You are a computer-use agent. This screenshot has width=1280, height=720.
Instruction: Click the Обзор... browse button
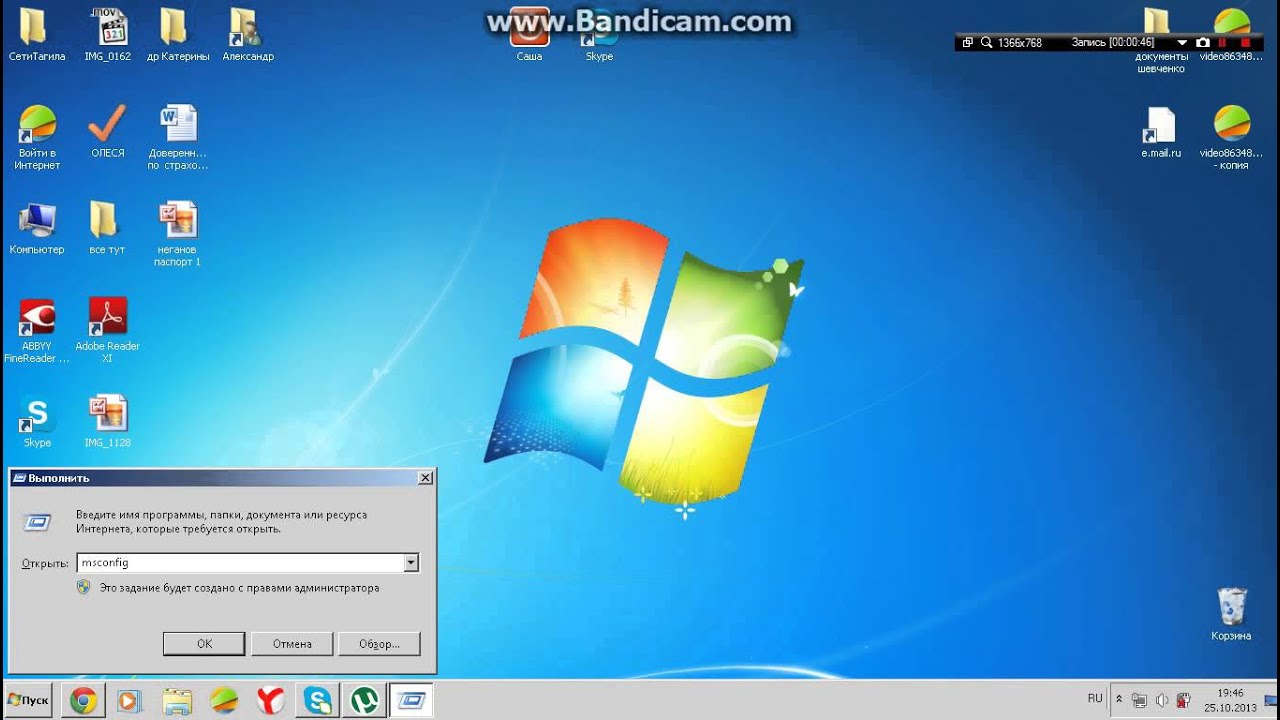pos(379,644)
